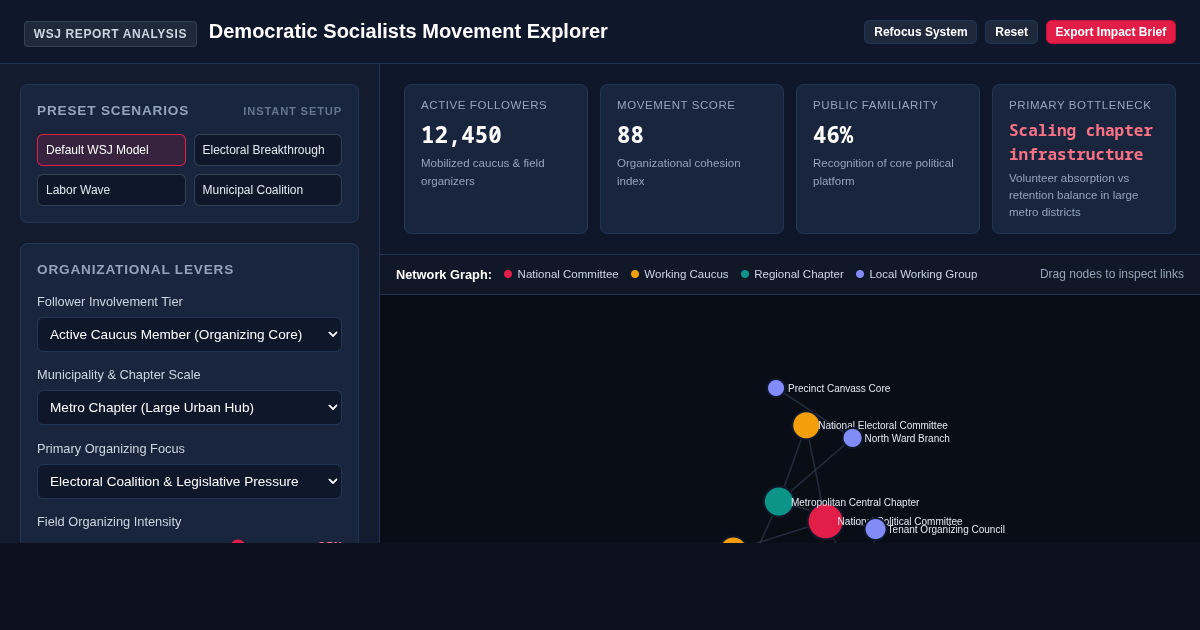This screenshot has height=630, width=1200.
Task: Select the Default WSJ Model preset
Action: tap(111, 150)
